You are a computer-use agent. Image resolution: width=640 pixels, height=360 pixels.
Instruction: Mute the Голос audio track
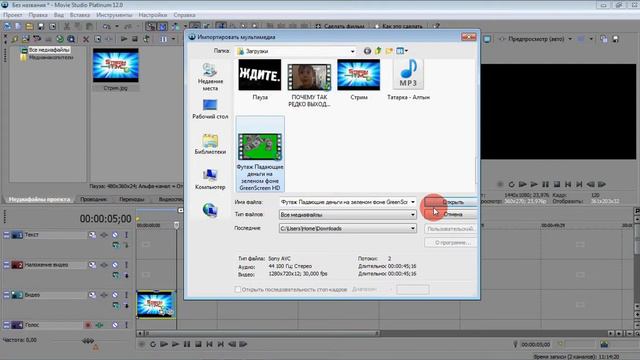tap(115, 325)
